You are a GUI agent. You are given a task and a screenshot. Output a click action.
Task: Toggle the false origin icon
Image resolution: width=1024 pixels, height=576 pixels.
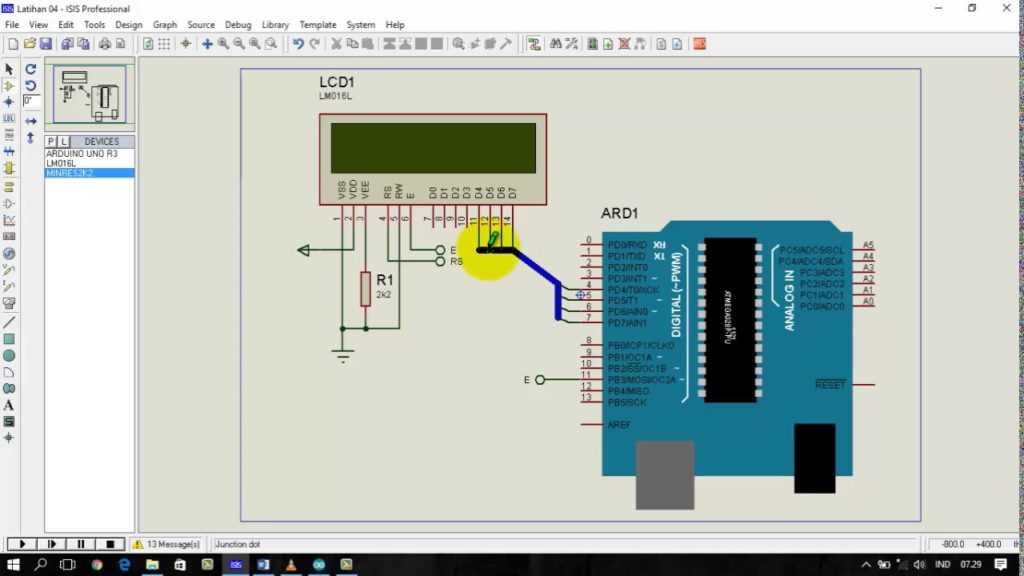pos(186,44)
